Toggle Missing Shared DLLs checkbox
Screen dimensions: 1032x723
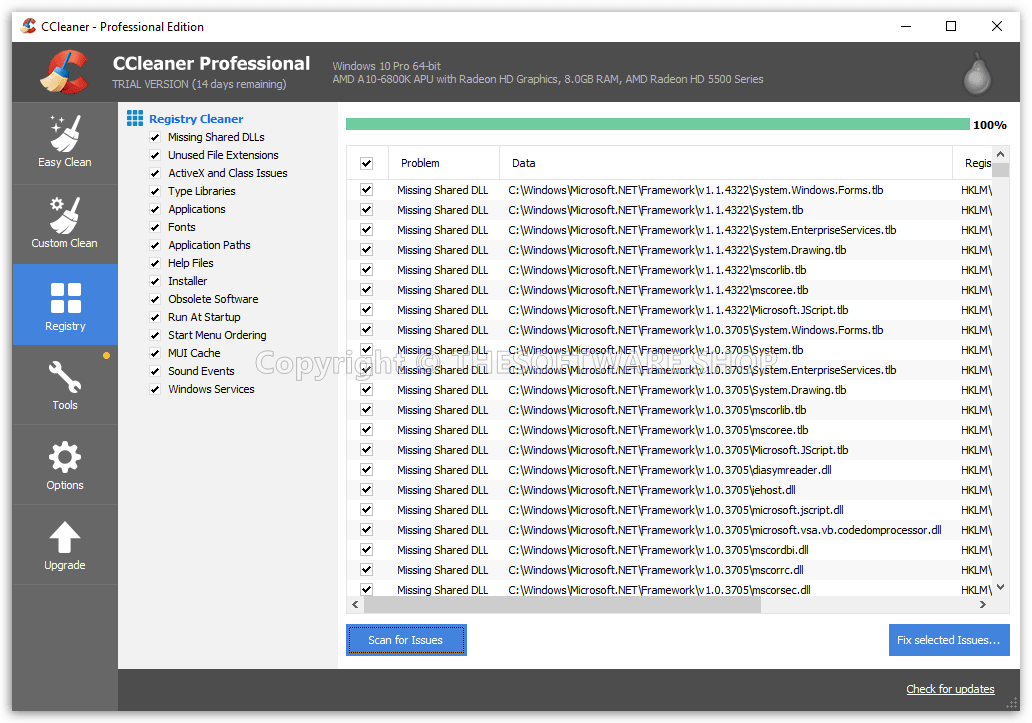(155, 137)
